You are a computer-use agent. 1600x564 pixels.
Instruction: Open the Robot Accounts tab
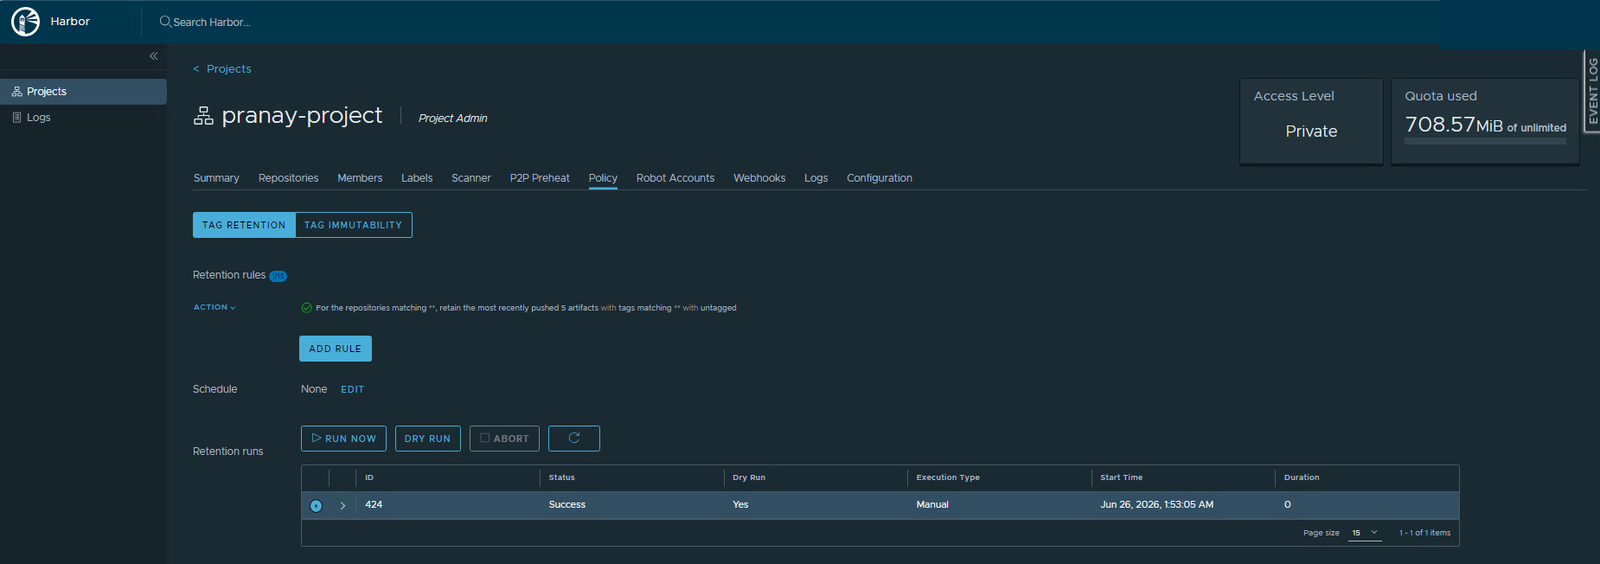click(x=675, y=178)
